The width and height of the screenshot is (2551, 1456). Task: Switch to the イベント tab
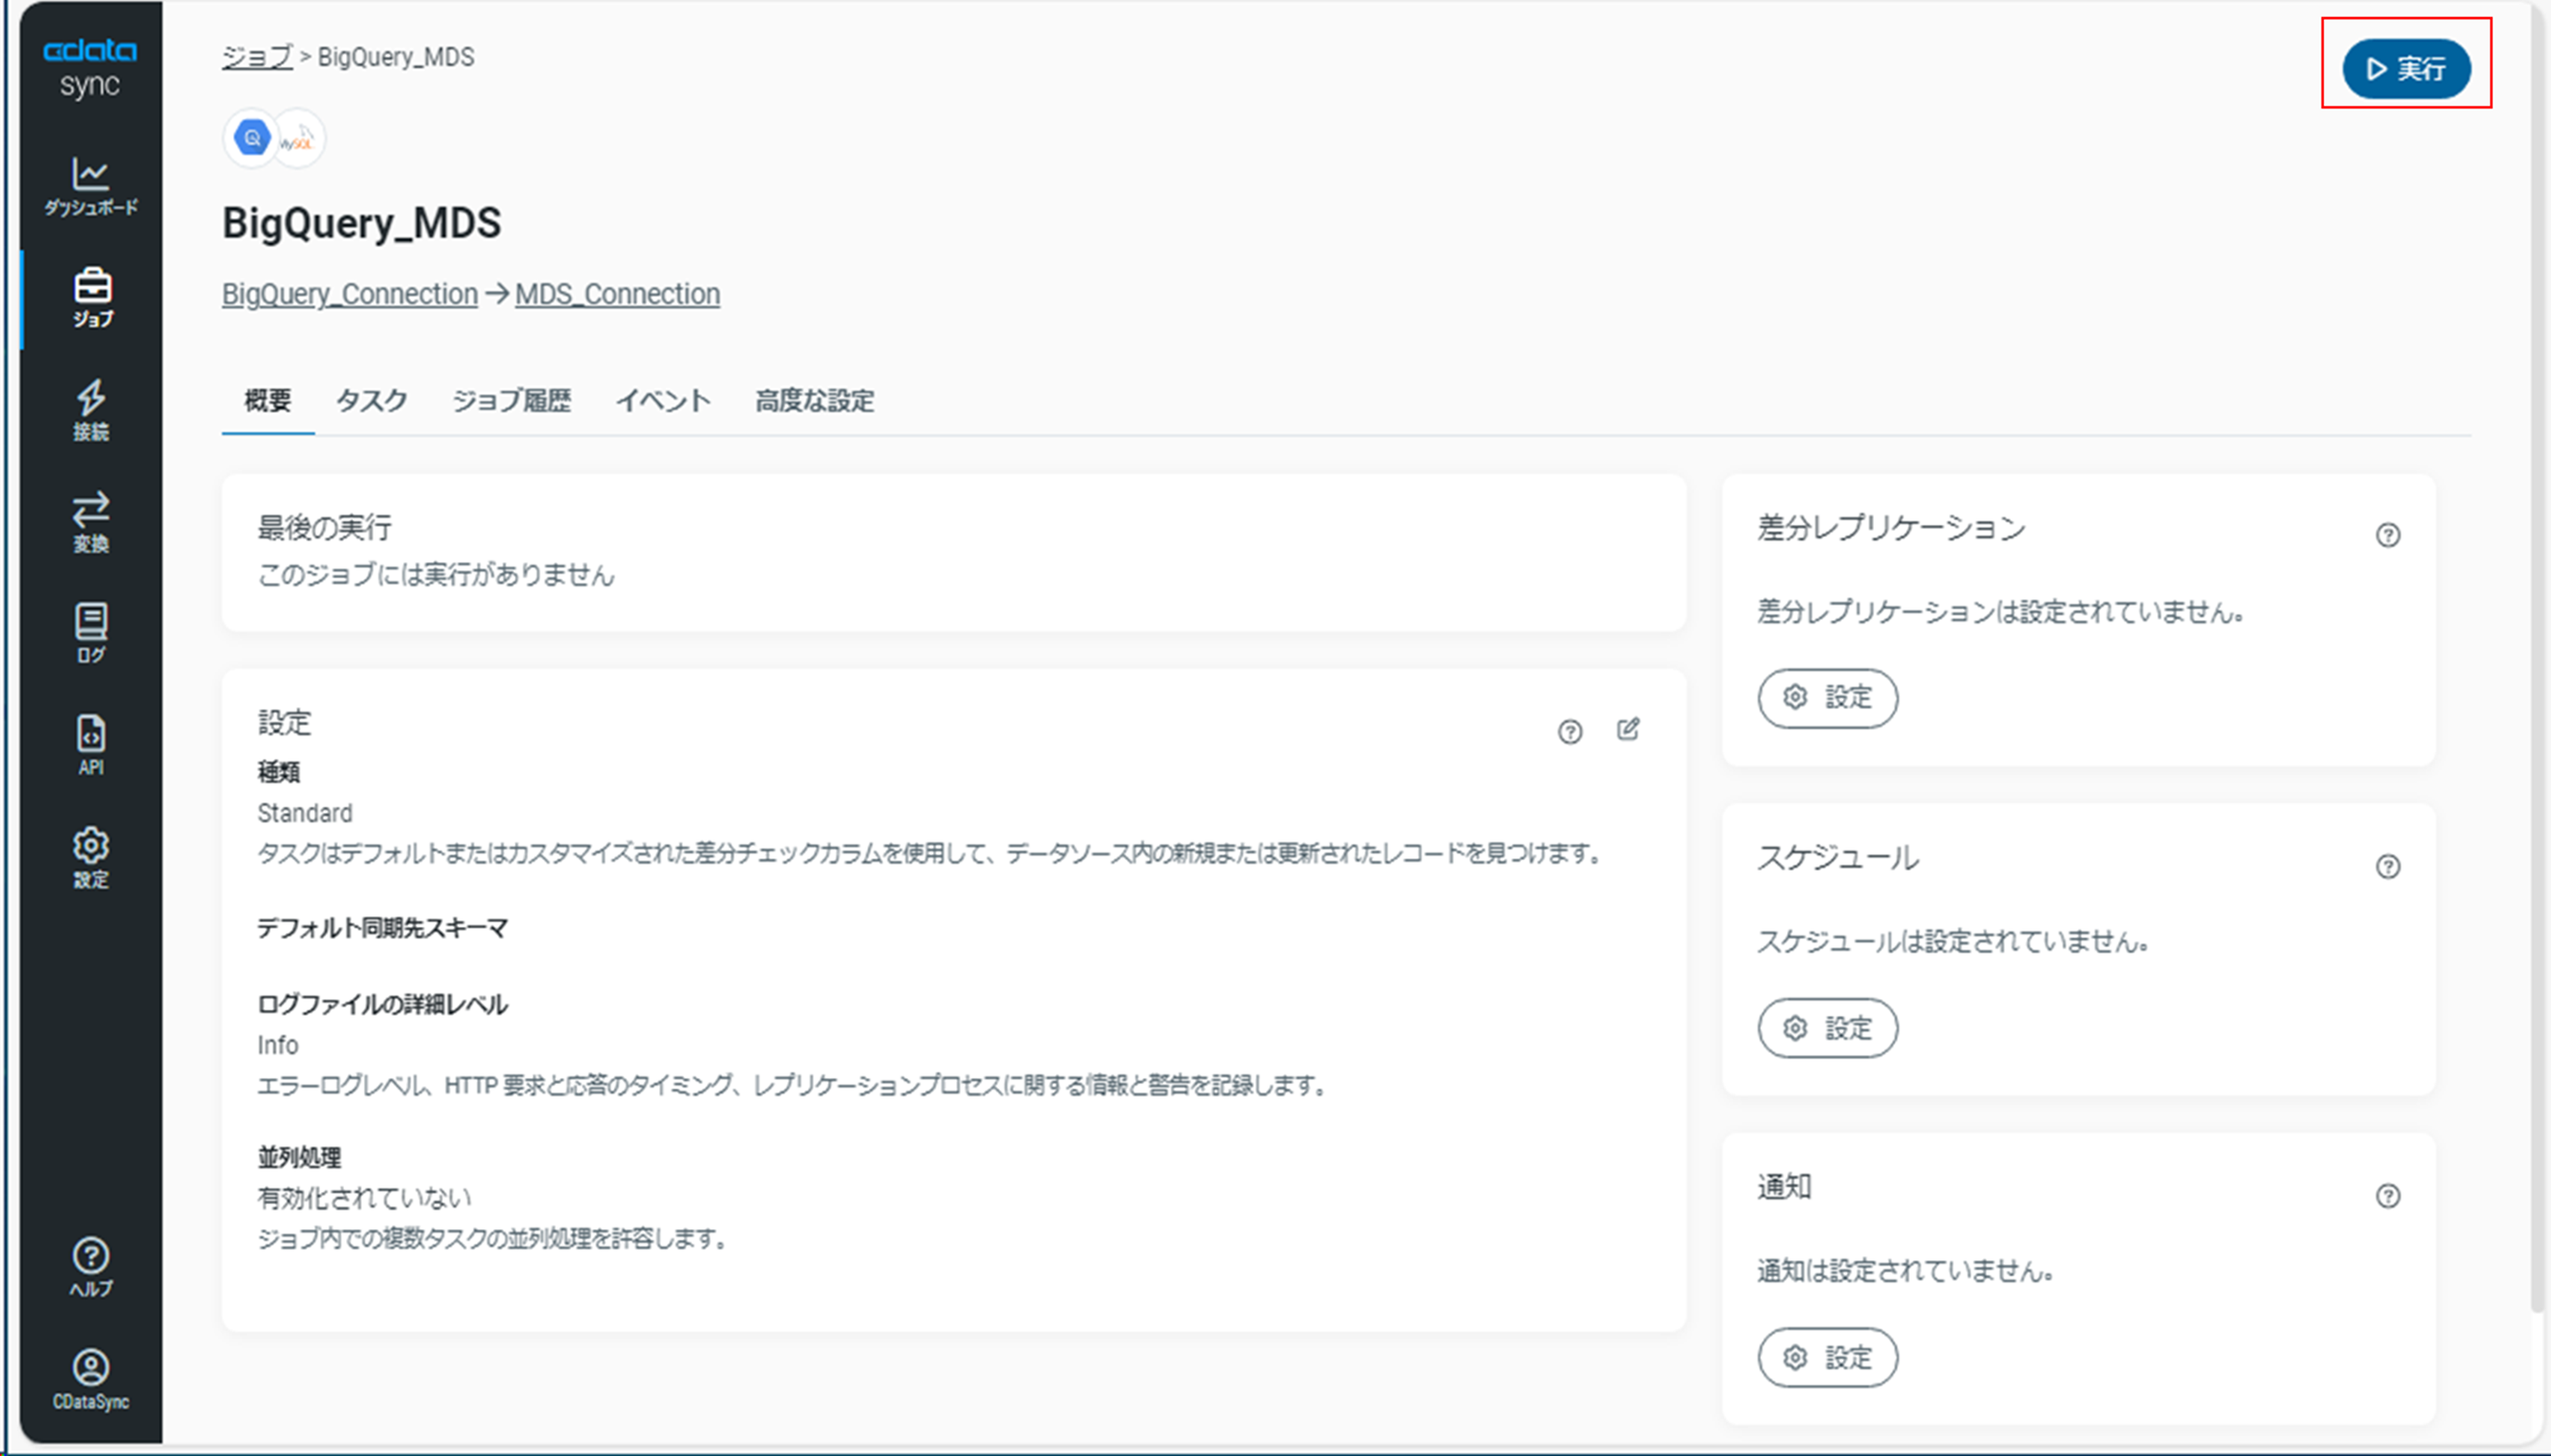pyautogui.click(x=663, y=402)
